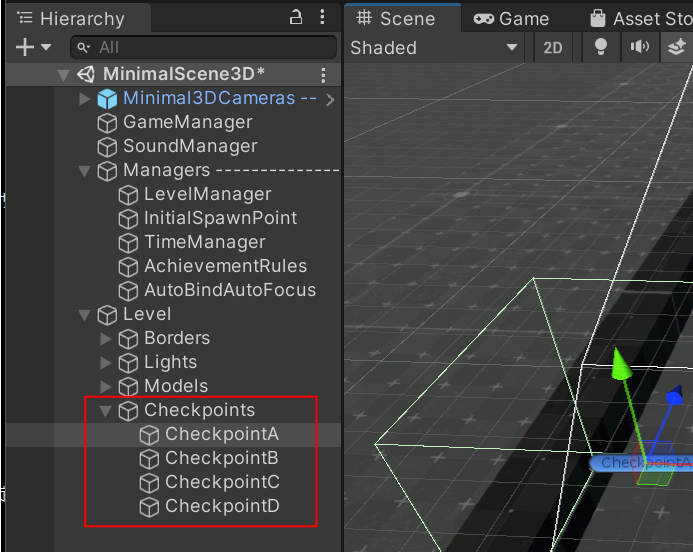Select AchievementRules object
The width and height of the screenshot is (693, 552).
(225, 266)
